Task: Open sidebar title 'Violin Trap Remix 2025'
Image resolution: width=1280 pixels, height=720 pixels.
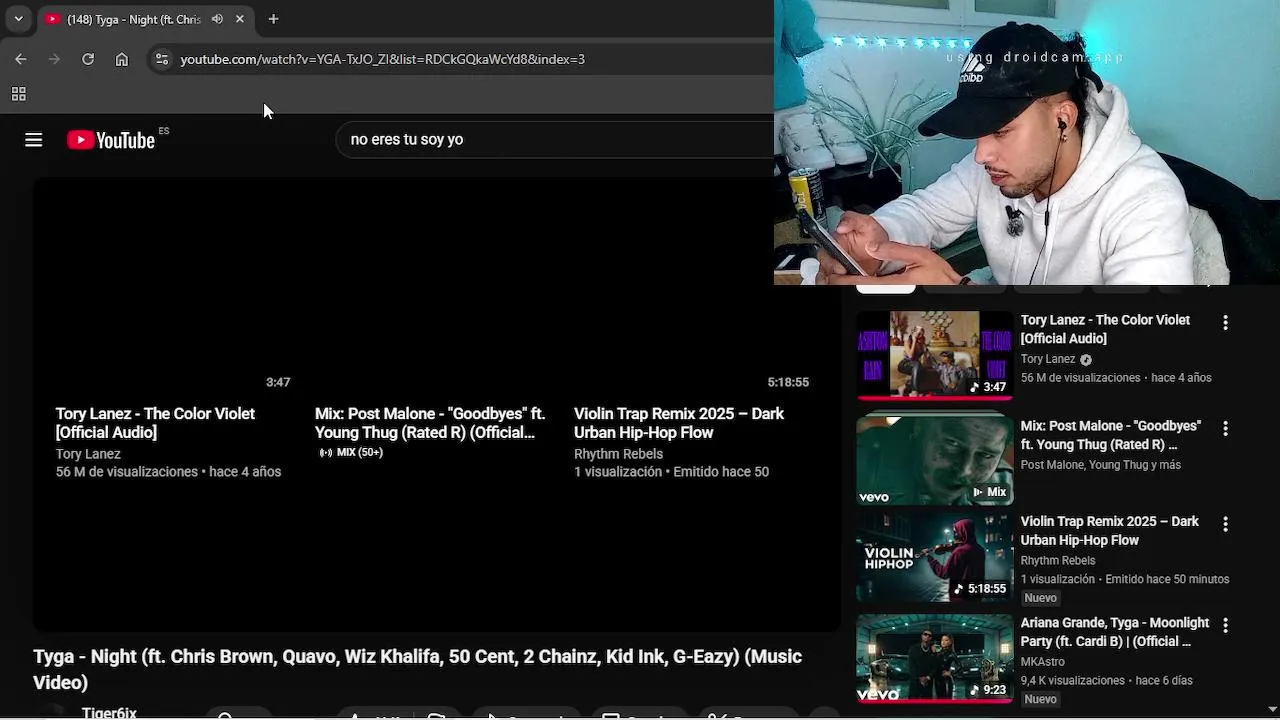Action: pyautogui.click(x=1109, y=531)
